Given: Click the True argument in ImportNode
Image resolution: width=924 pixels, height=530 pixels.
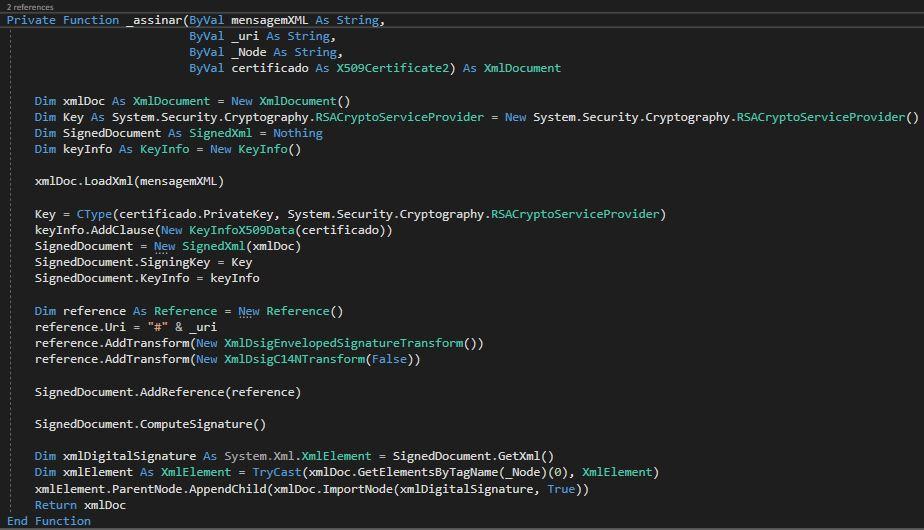Looking at the screenshot, I should pyautogui.click(x=561, y=489).
